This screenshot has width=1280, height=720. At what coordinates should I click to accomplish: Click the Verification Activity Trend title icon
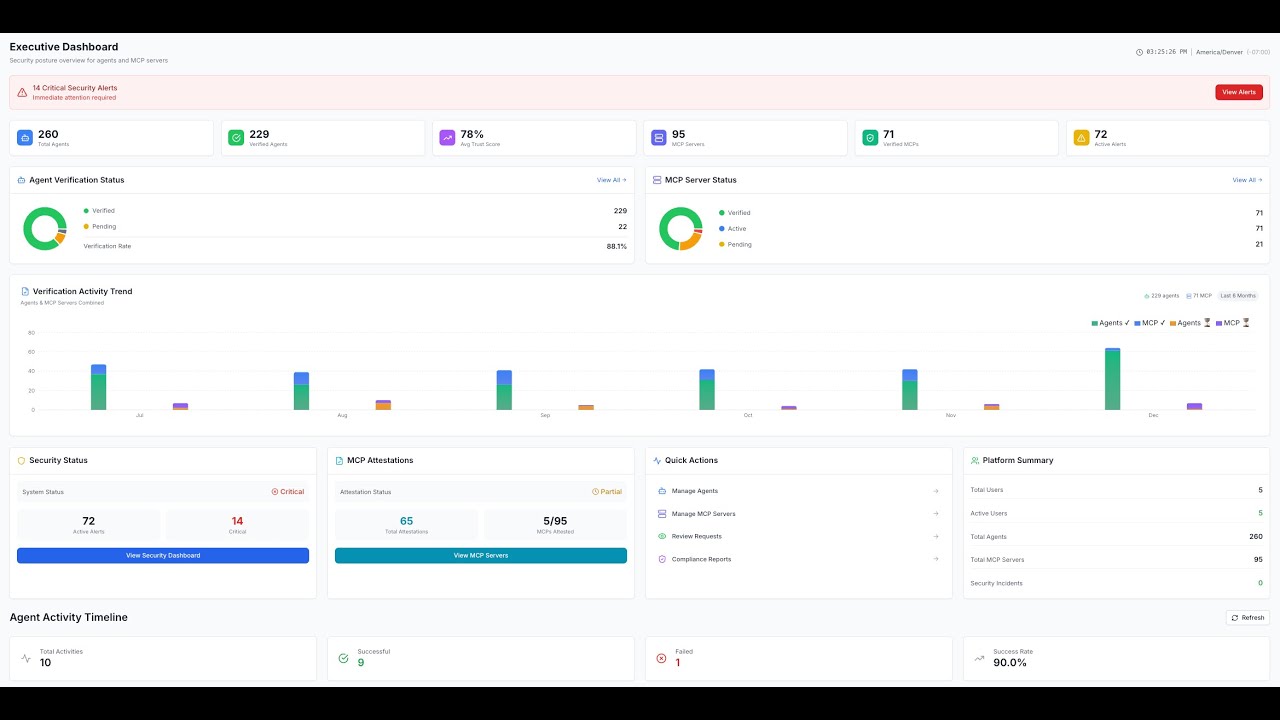[x=25, y=292]
